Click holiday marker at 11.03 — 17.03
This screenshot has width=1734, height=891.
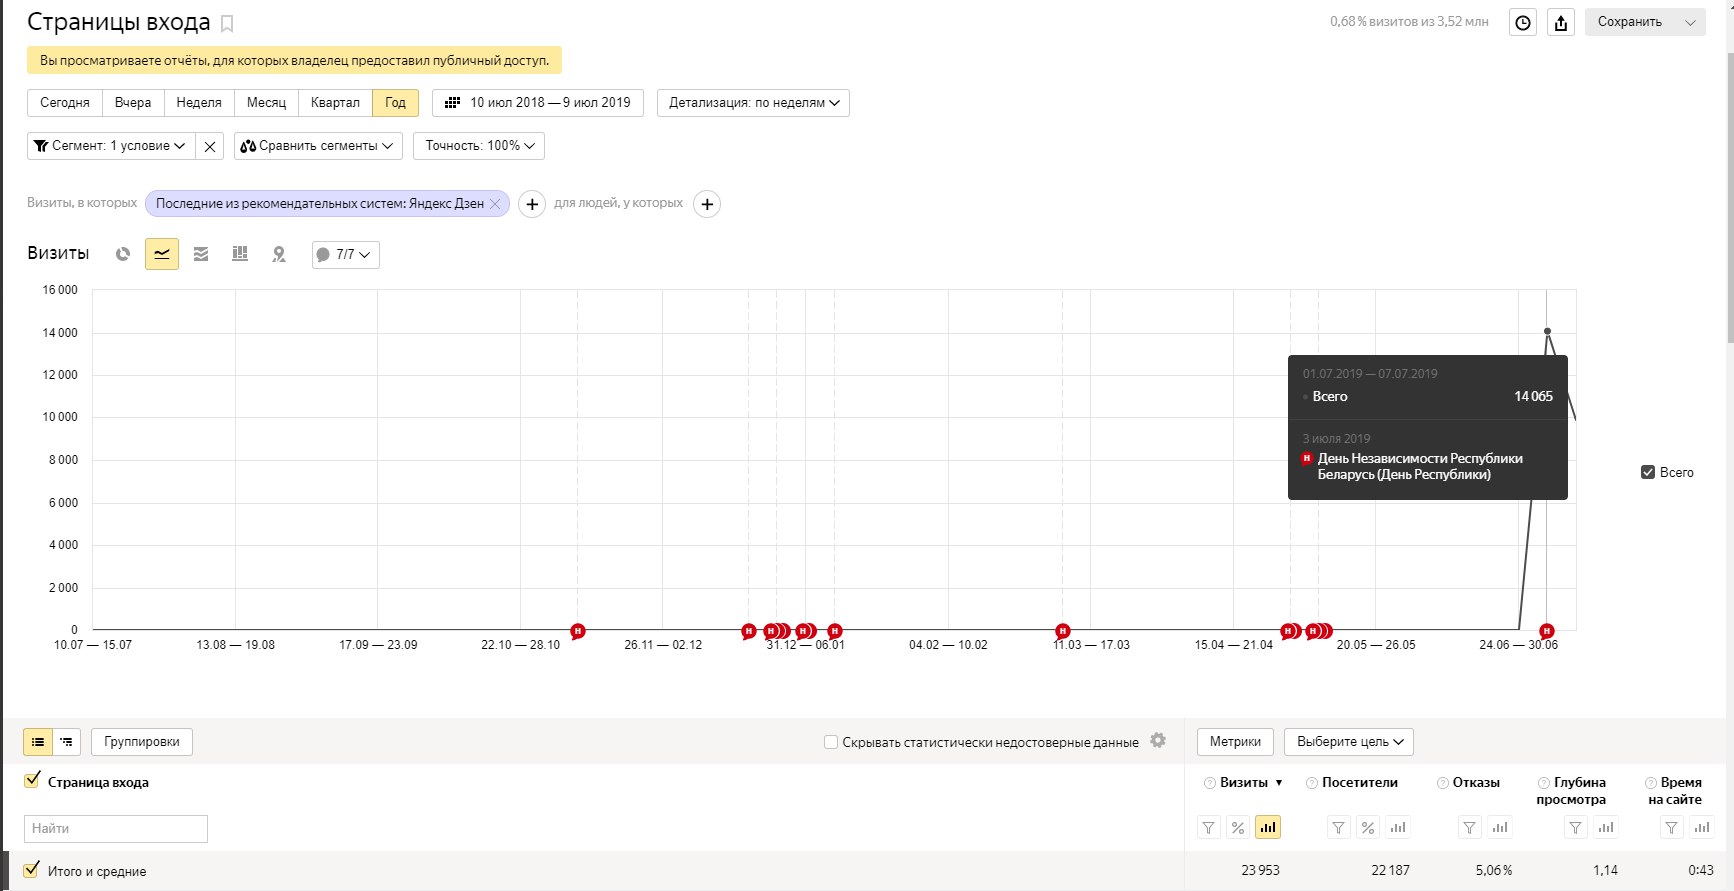pyautogui.click(x=1063, y=631)
